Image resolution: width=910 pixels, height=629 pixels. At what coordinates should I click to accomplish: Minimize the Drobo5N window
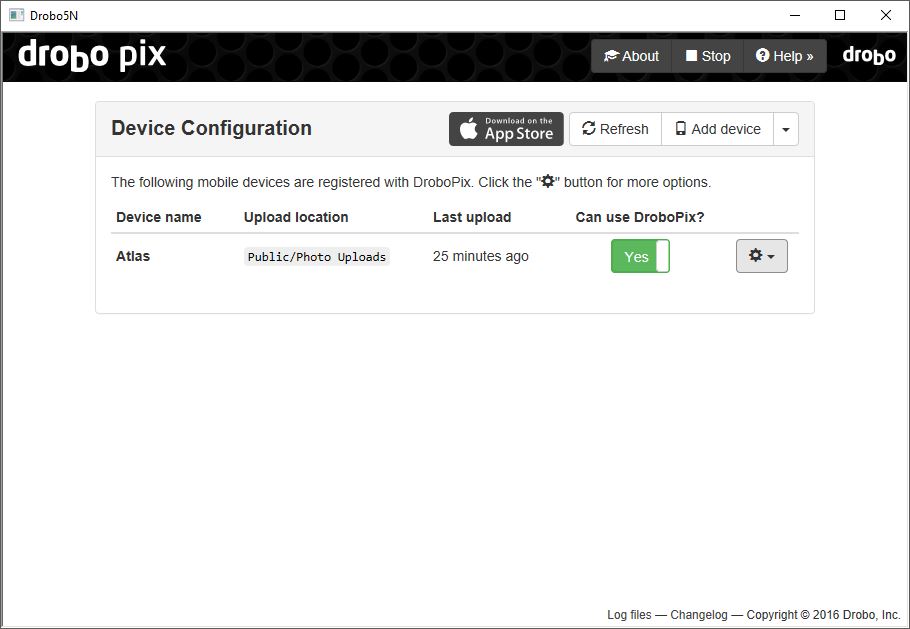(x=795, y=16)
